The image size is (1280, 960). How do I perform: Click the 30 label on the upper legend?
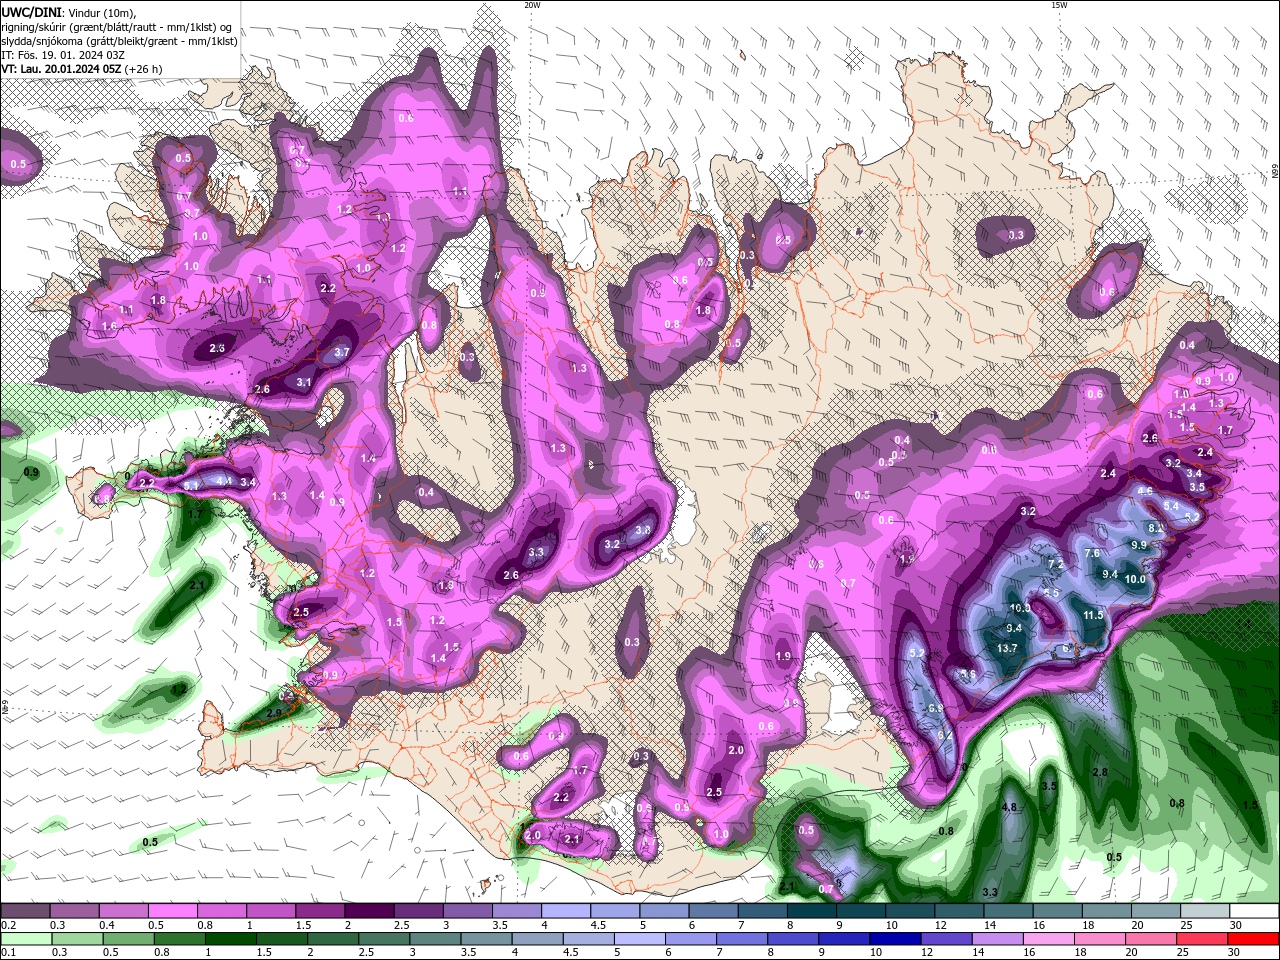point(1235,925)
